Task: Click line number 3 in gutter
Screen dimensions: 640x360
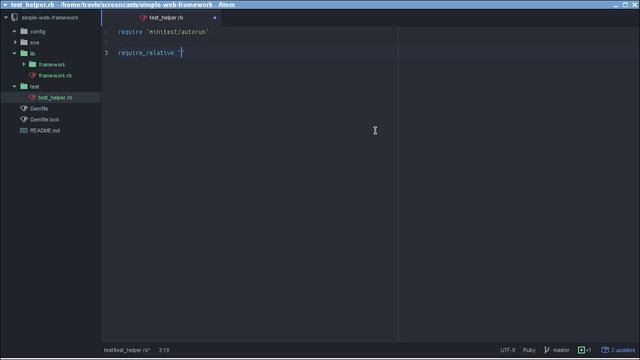Action: (107, 53)
